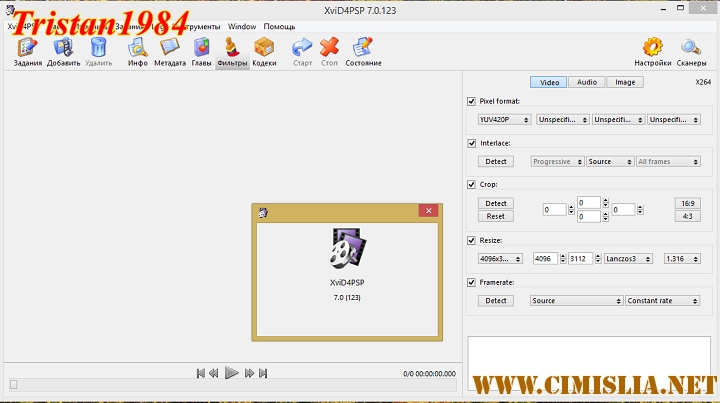Uncheck the Interlace checkbox
Image resolution: width=720 pixels, height=403 pixels.
(x=472, y=143)
